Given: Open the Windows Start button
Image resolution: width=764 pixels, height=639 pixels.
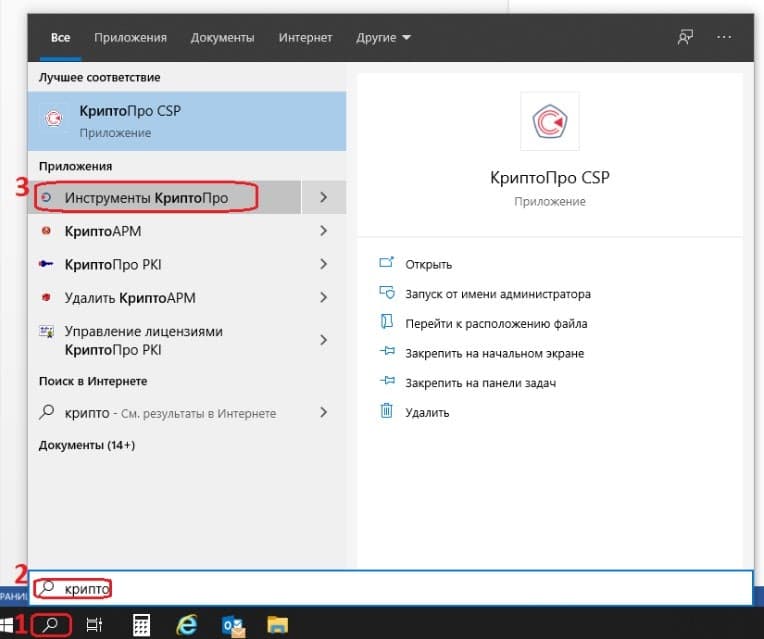Looking at the screenshot, I should 6,625.
